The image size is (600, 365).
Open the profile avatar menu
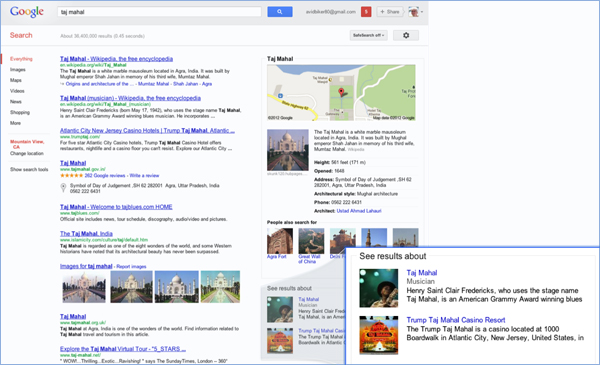coord(415,12)
